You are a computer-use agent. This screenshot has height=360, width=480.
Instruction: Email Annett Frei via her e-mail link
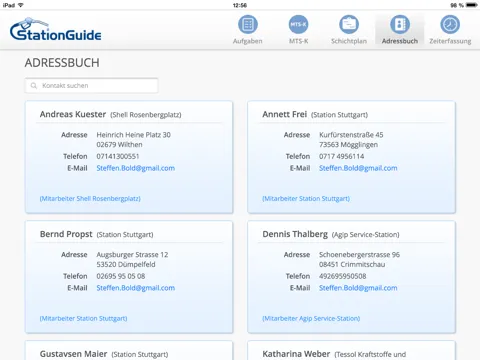point(358,168)
